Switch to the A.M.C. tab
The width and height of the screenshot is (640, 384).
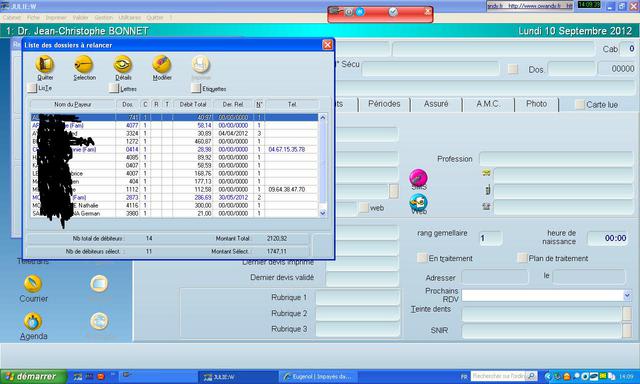(488, 104)
